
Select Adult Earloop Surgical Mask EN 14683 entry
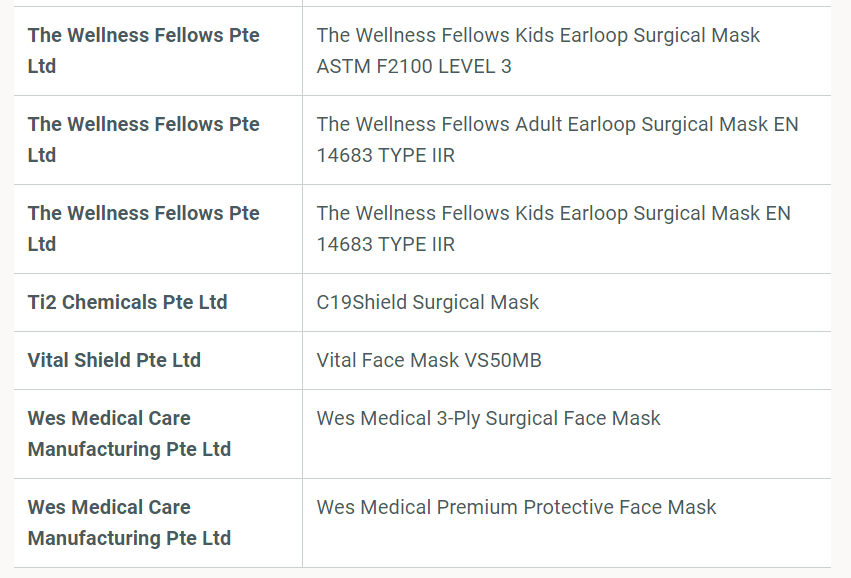click(x=557, y=140)
